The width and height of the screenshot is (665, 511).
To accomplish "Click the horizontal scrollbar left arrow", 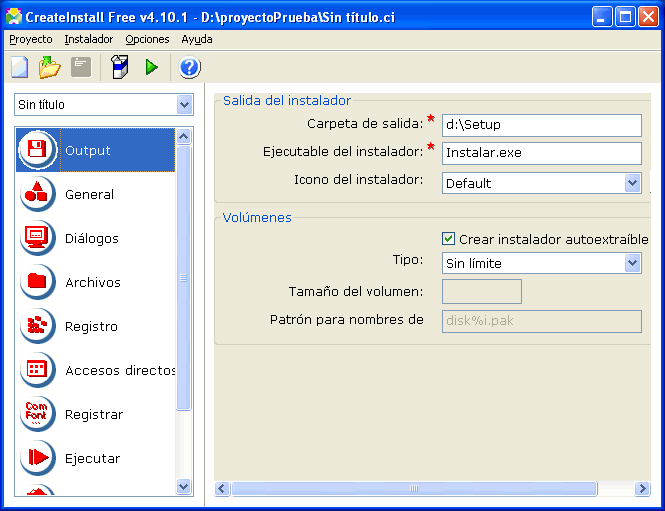I will [222, 489].
